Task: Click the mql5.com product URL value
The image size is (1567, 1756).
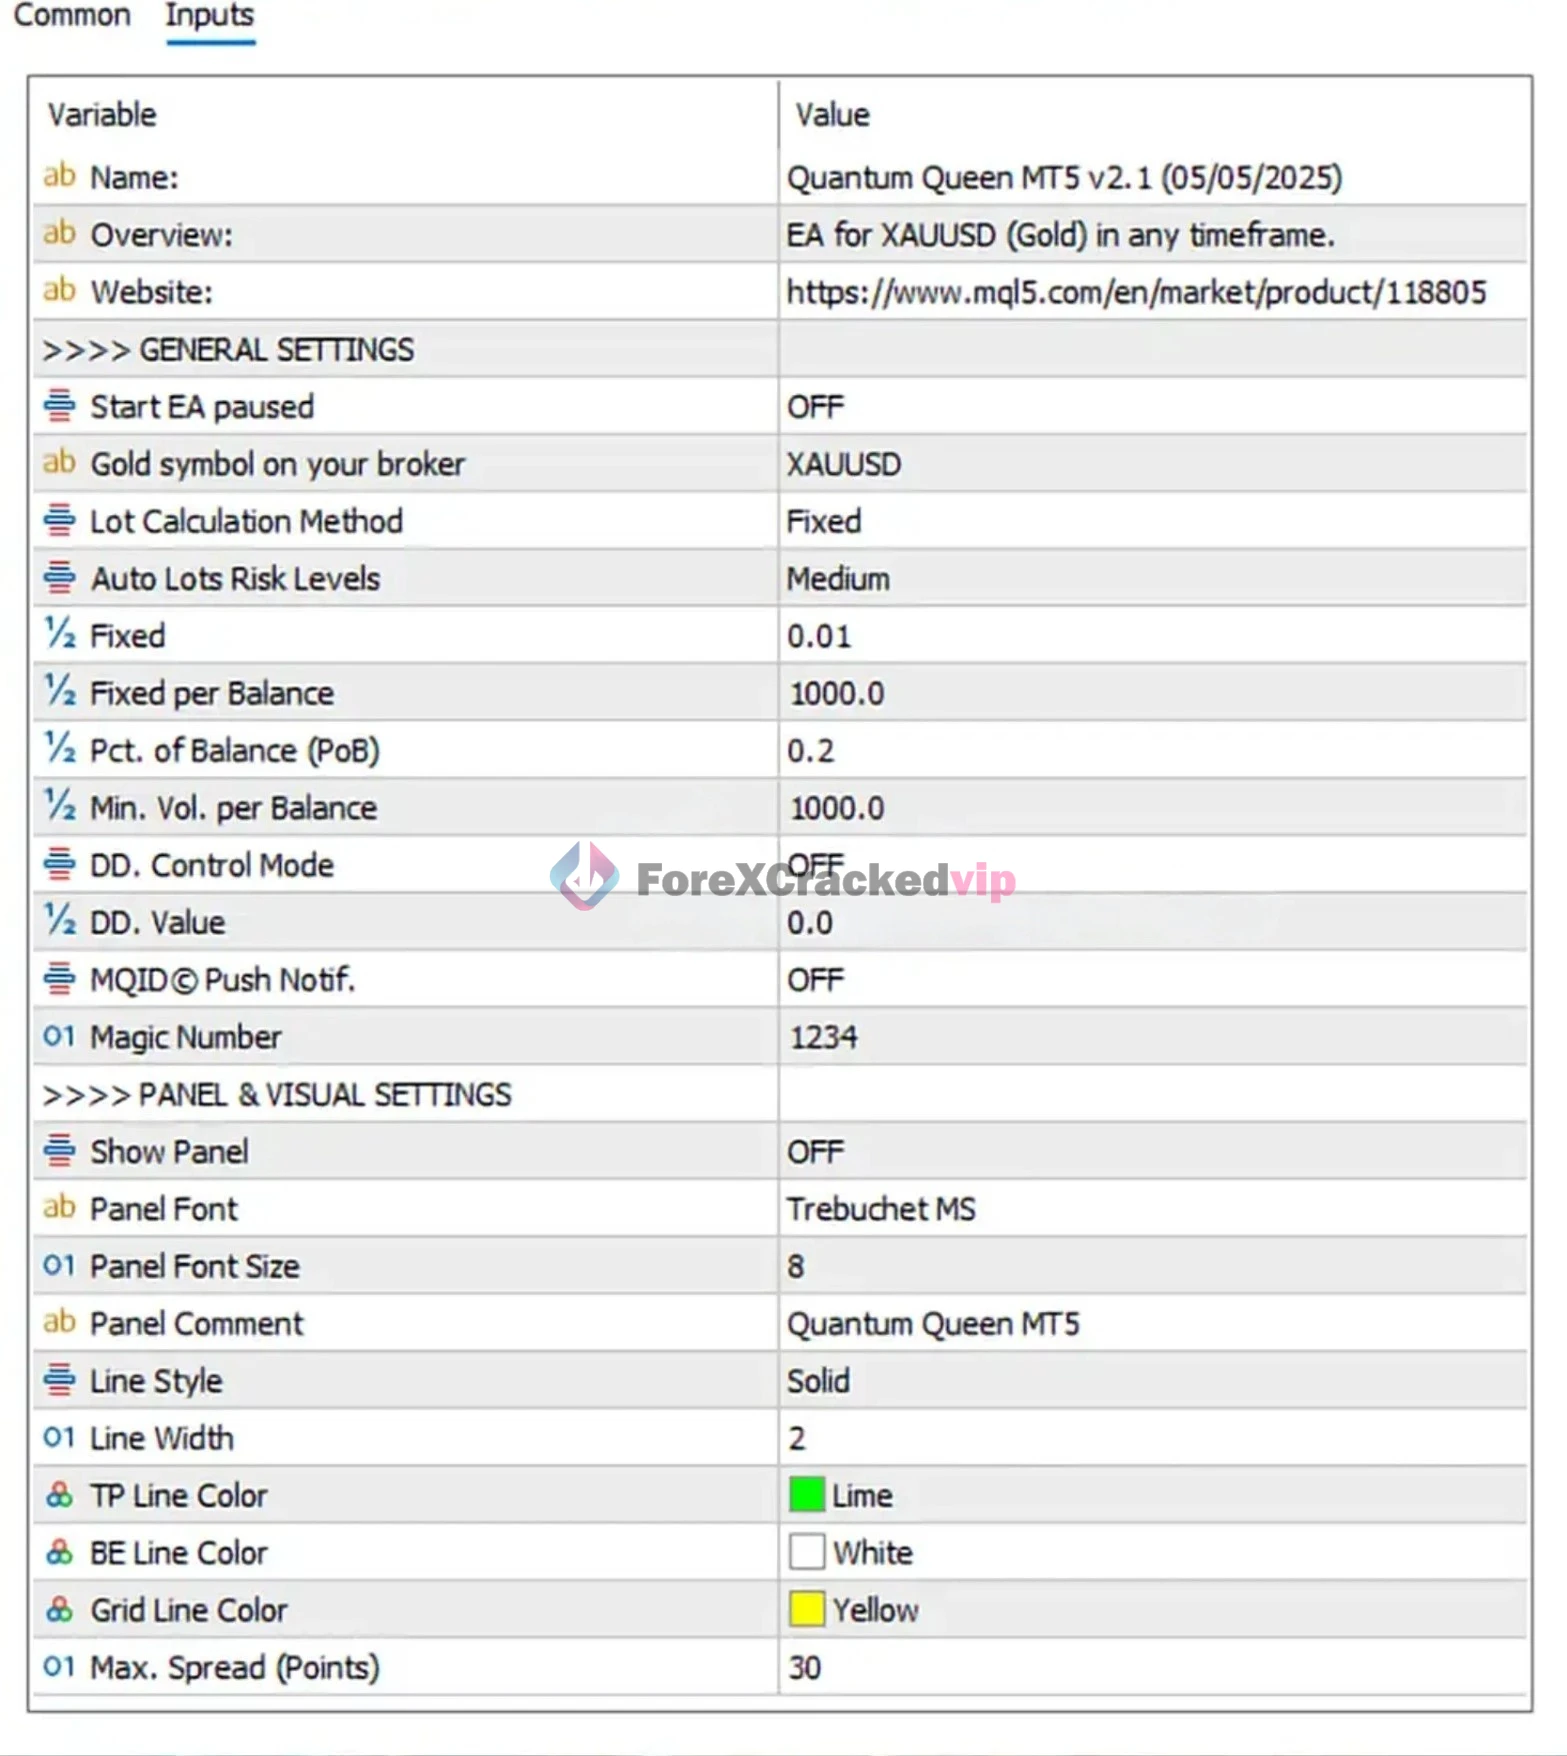Action: [x=1136, y=292]
